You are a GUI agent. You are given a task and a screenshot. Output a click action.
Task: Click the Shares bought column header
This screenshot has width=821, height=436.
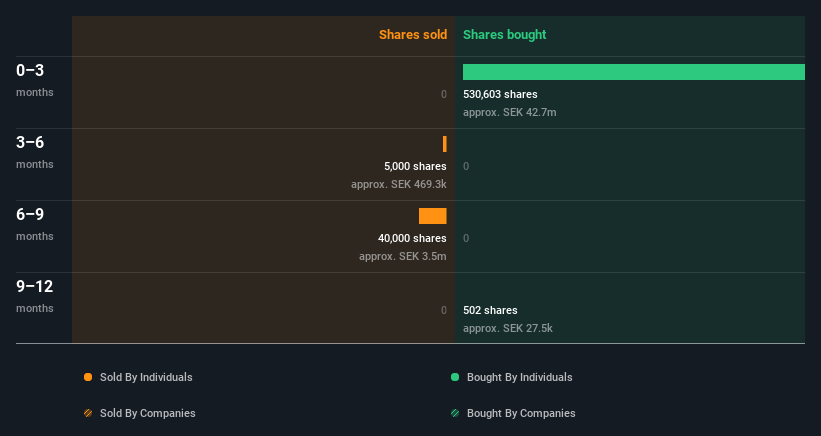(504, 35)
